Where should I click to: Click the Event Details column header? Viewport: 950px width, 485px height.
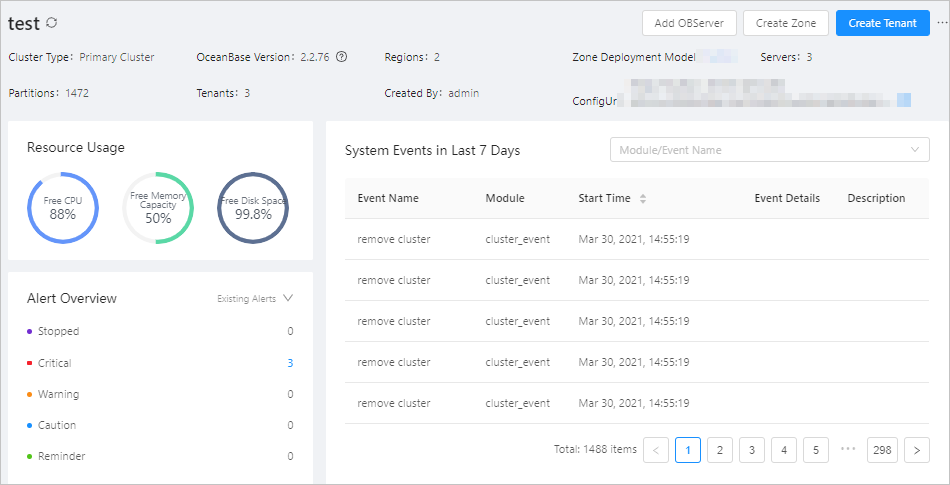(787, 198)
